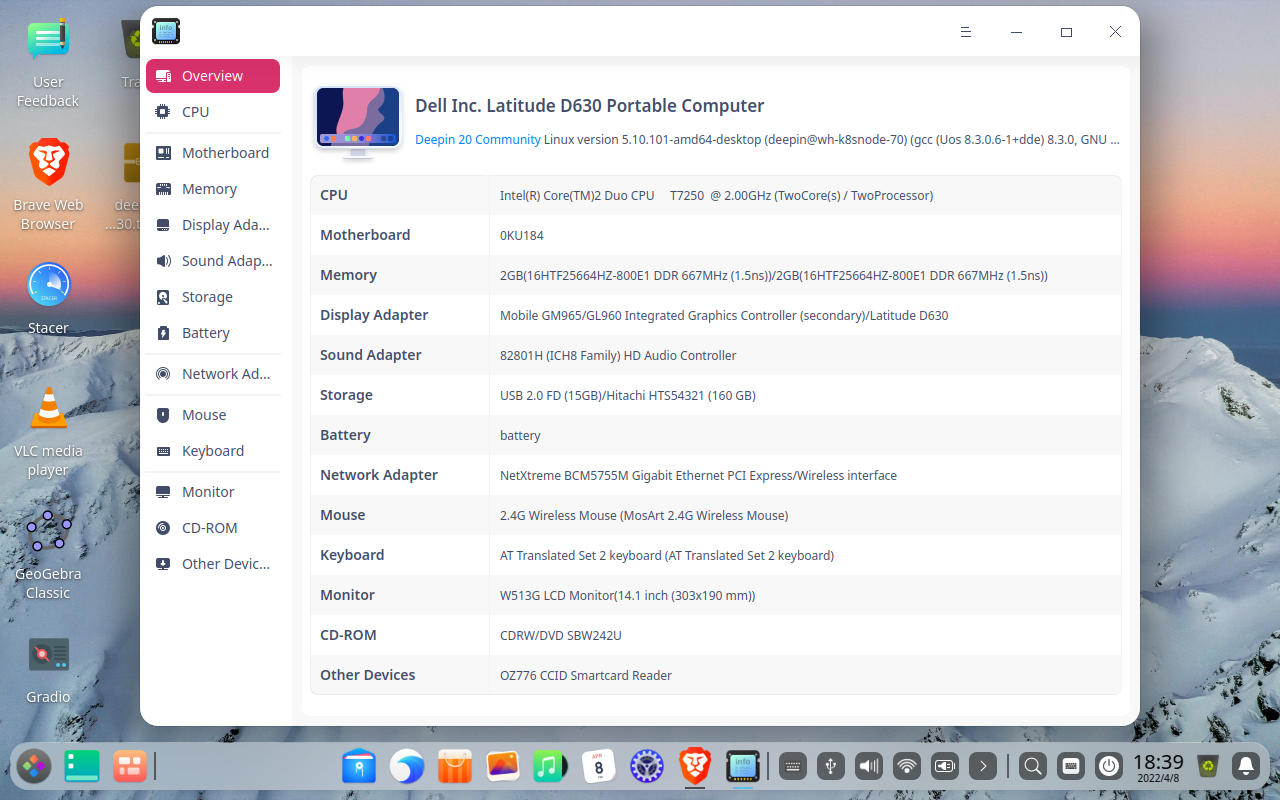The width and height of the screenshot is (1280, 800).
Task: Click the Device Manager icon in the dock
Action: coord(743,767)
